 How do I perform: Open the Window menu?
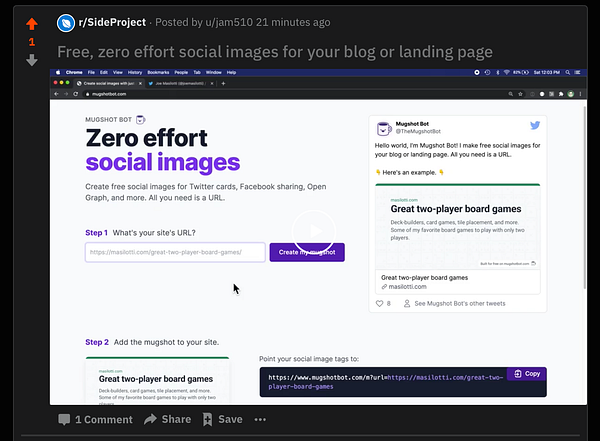click(214, 72)
